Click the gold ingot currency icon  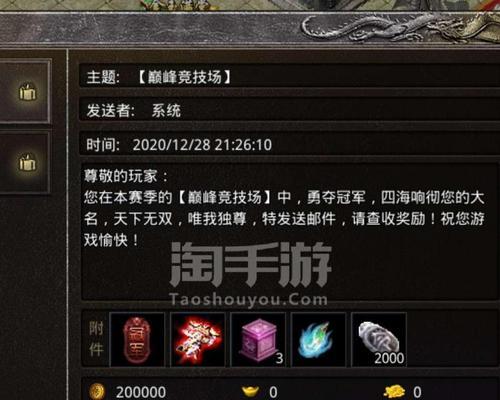pyautogui.click(x=250, y=392)
